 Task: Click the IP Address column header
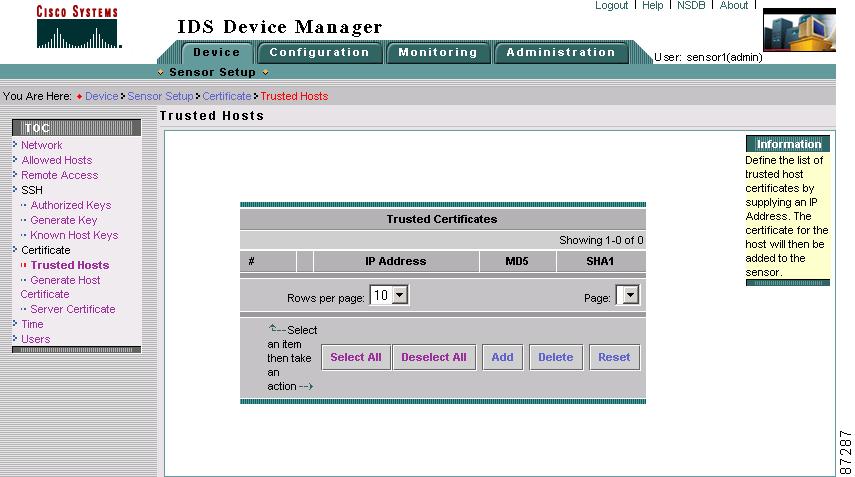396,261
